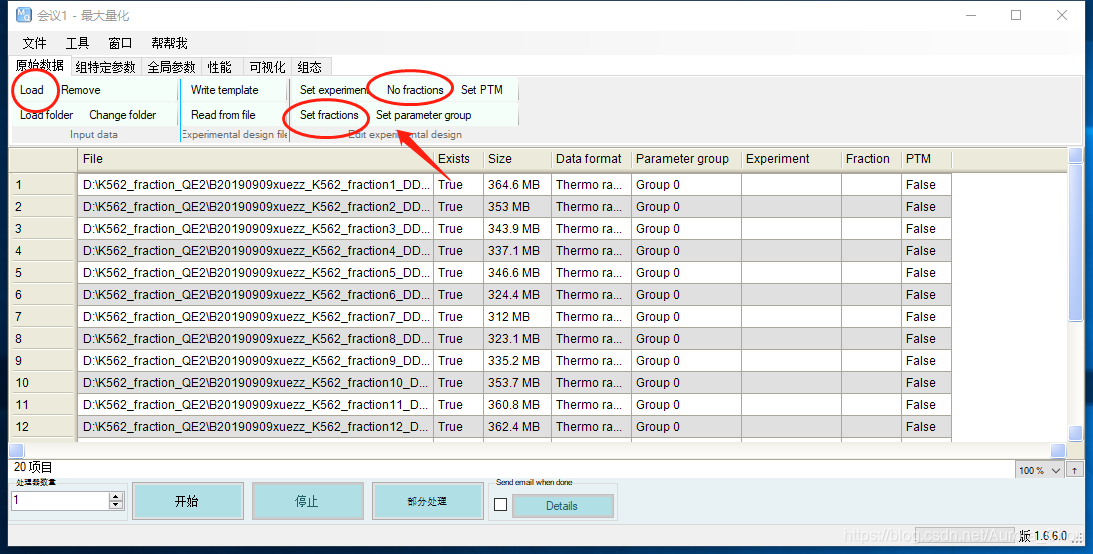Click Change folder
1093x554 pixels.
[x=123, y=115]
